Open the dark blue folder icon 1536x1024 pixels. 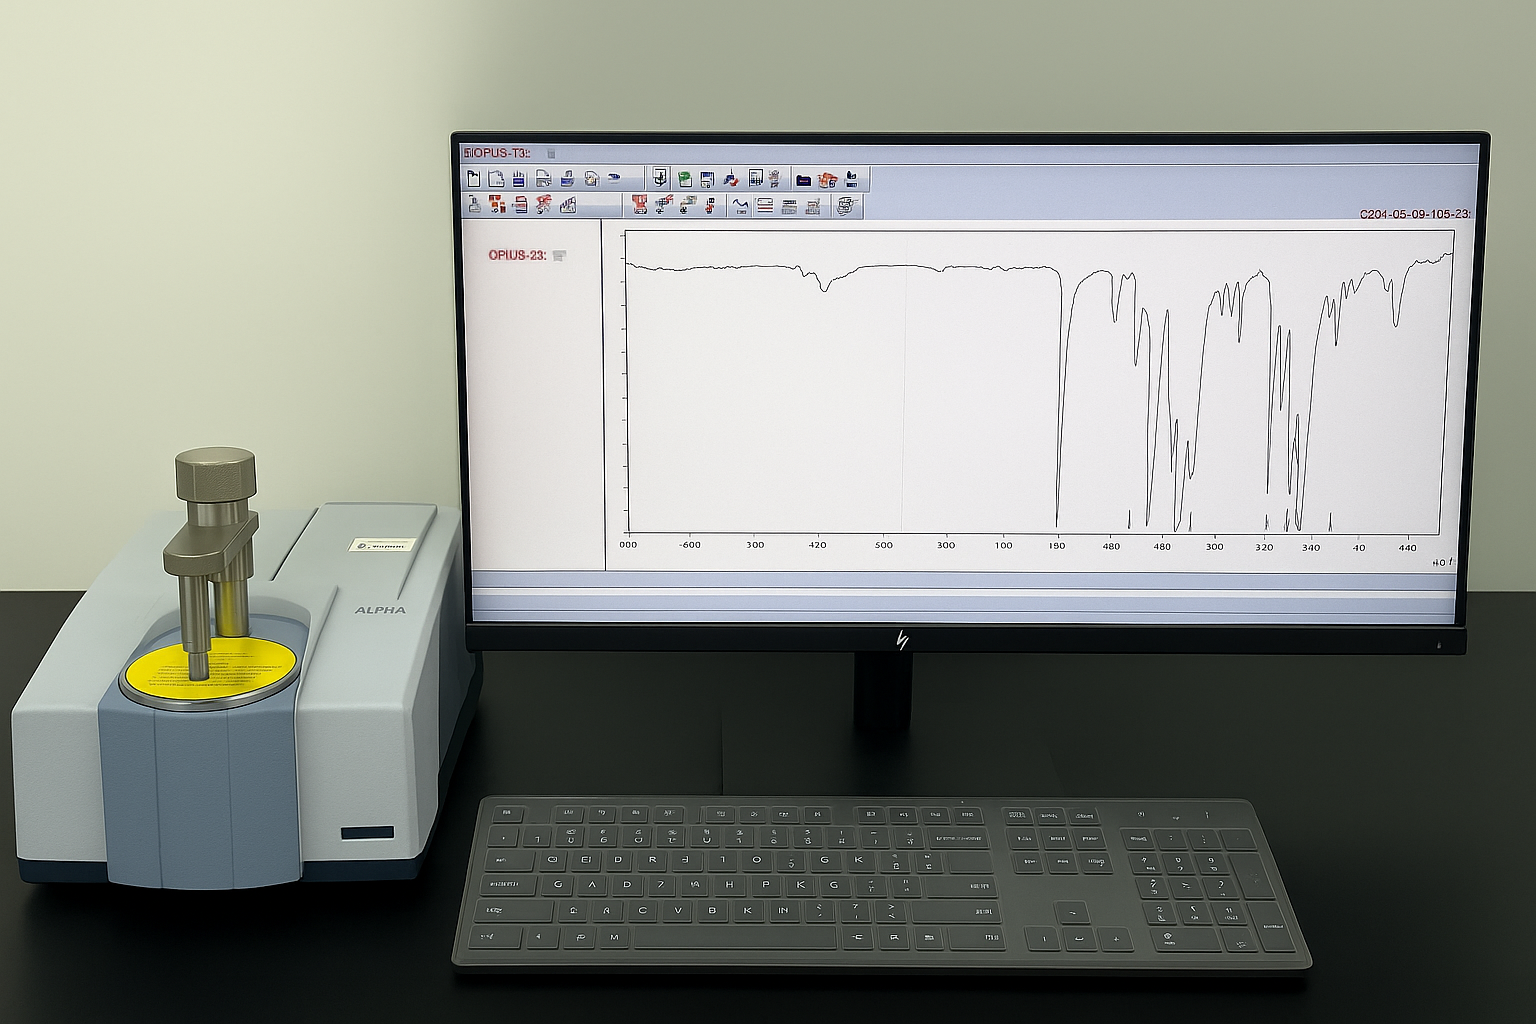803,180
